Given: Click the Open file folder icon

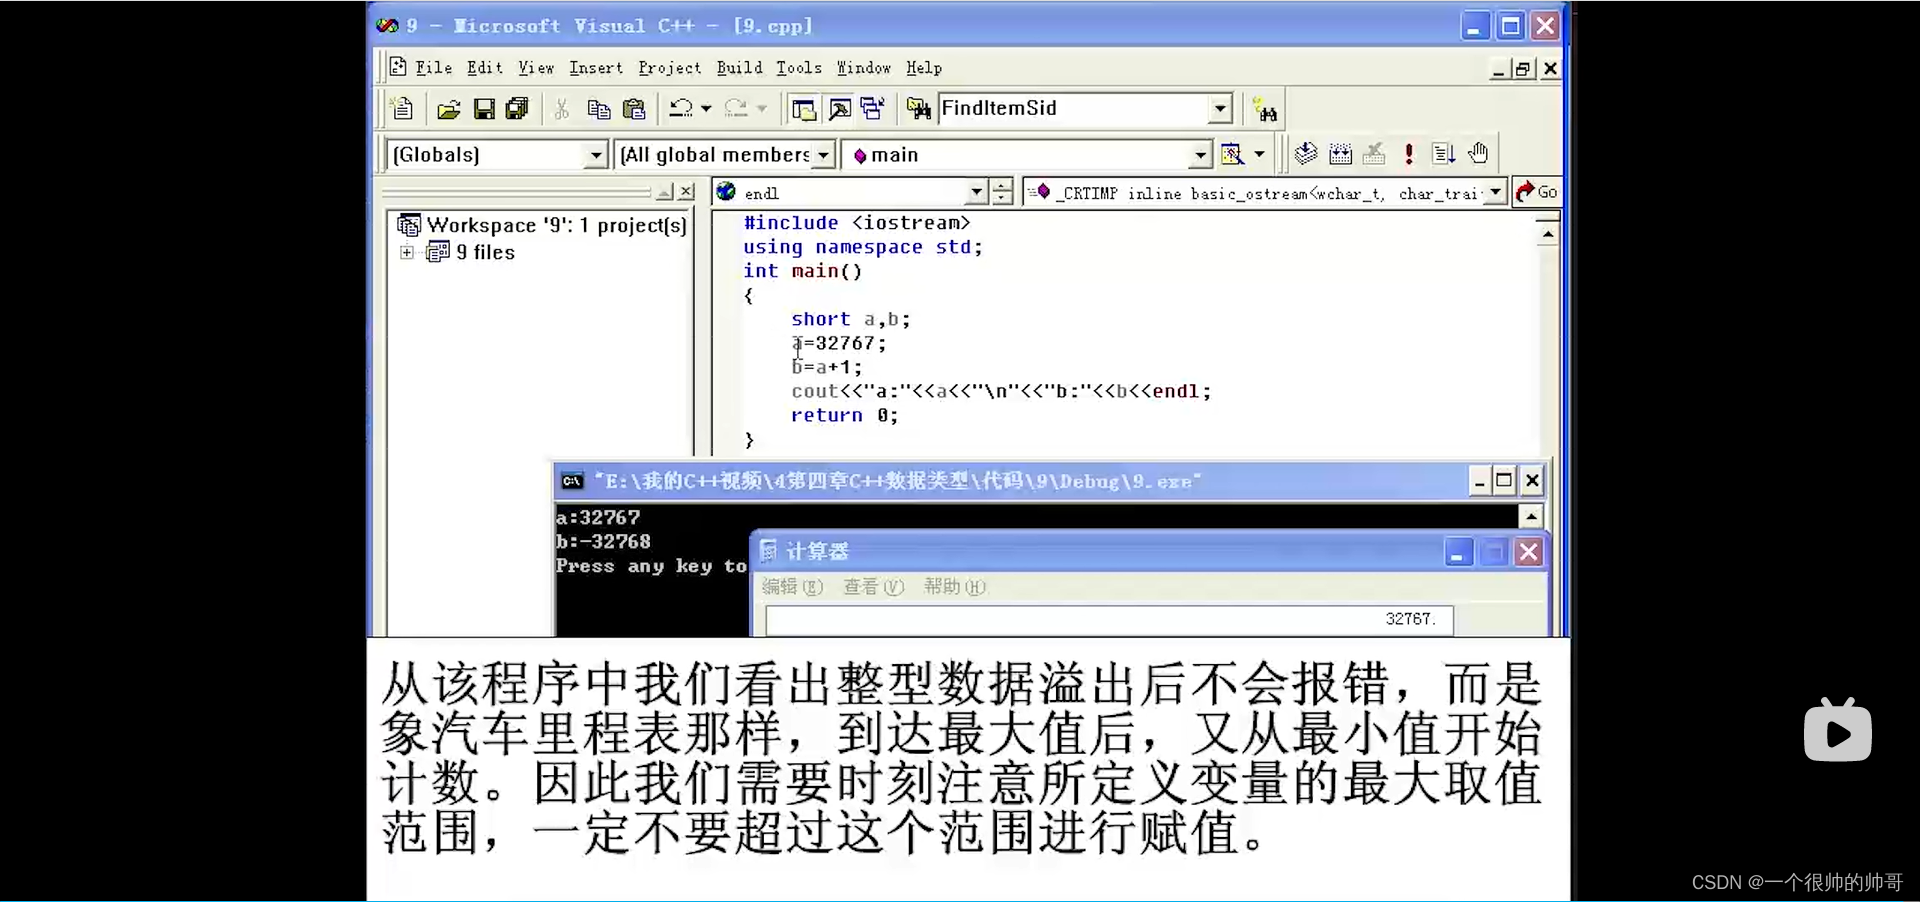Looking at the screenshot, I should 449,109.
